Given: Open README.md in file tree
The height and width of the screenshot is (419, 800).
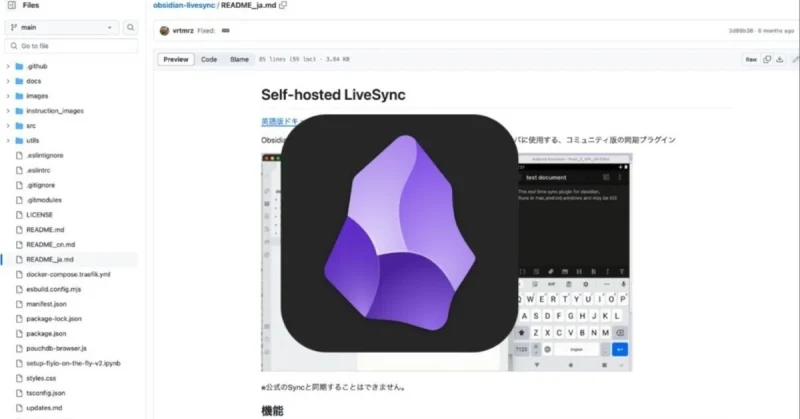Looking at the screenshot, I should [45, 230].
